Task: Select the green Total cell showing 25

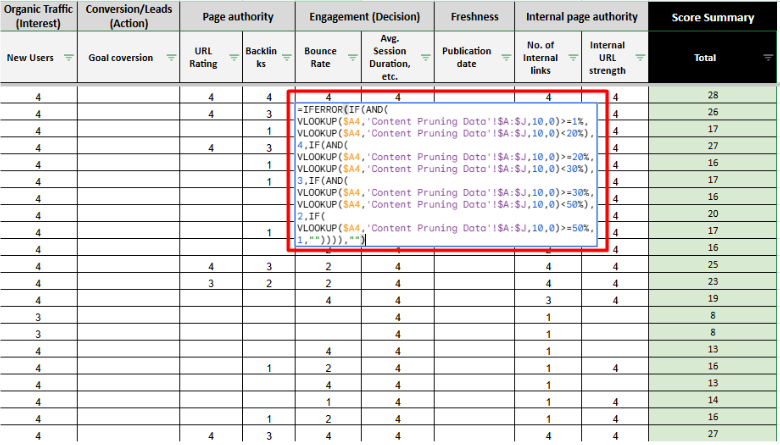Action: [712, 266]
